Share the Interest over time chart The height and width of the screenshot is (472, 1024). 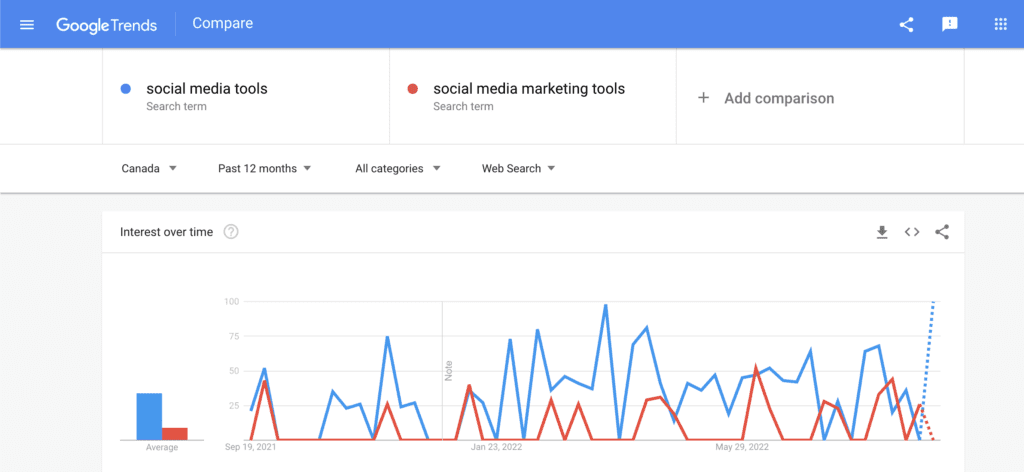(x=942, y=232)
